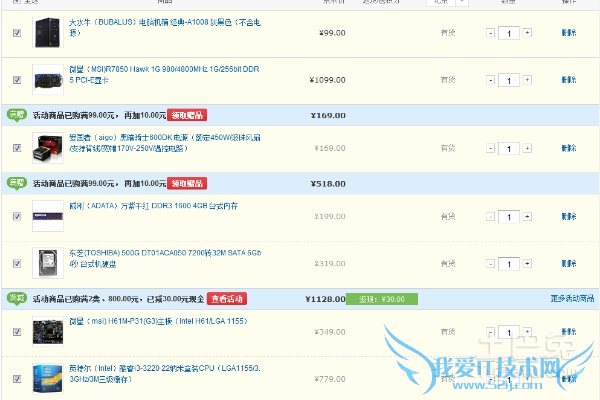Decrease quantity of aigo 800DK power supply
The width and height of the screenshot is (600, 400).
pyautogui.click(x=490, y=148)
